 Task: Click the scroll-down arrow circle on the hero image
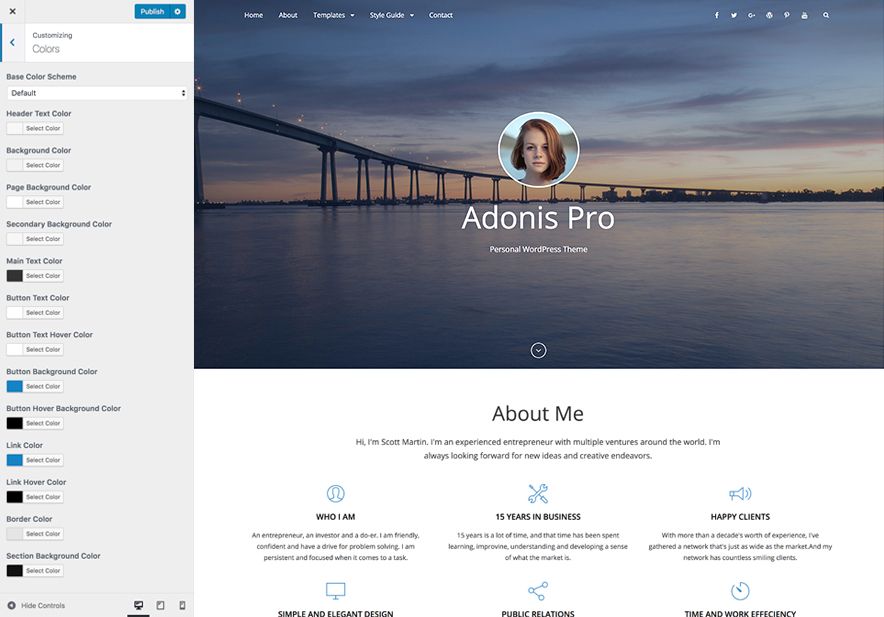538,350
